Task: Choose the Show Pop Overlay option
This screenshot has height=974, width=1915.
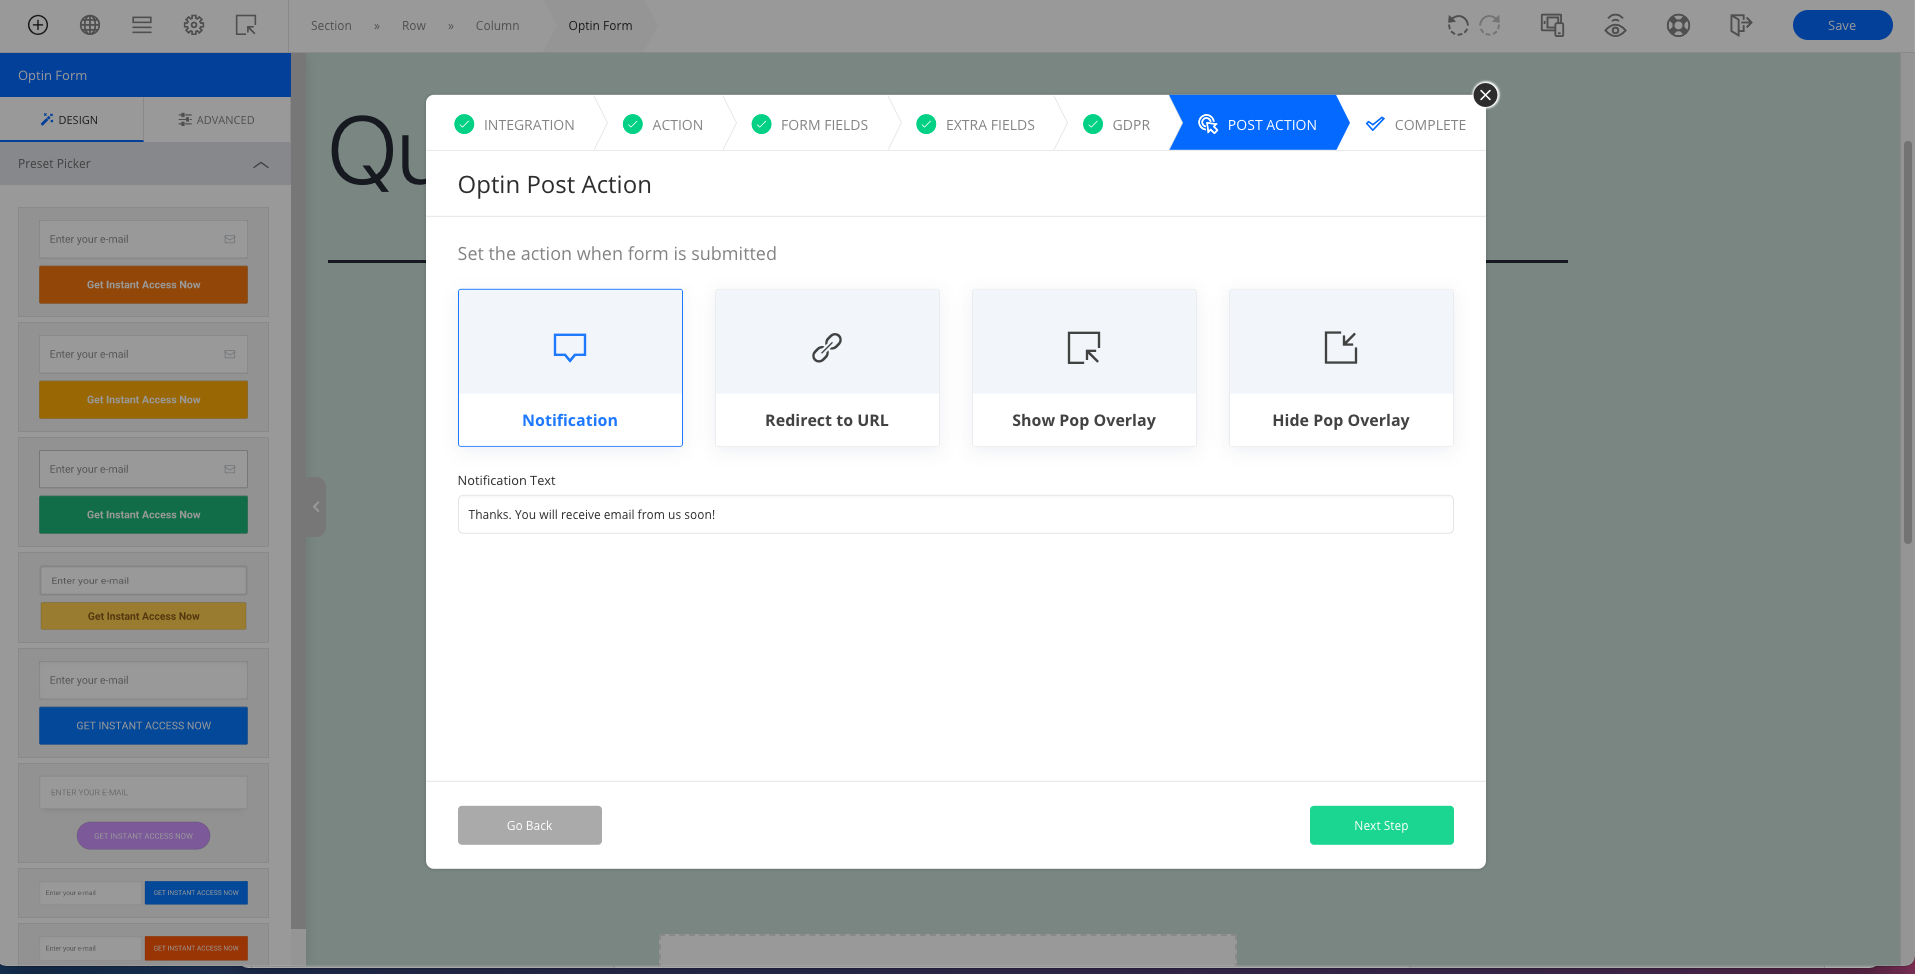Action: click(x=1084, y=368)
